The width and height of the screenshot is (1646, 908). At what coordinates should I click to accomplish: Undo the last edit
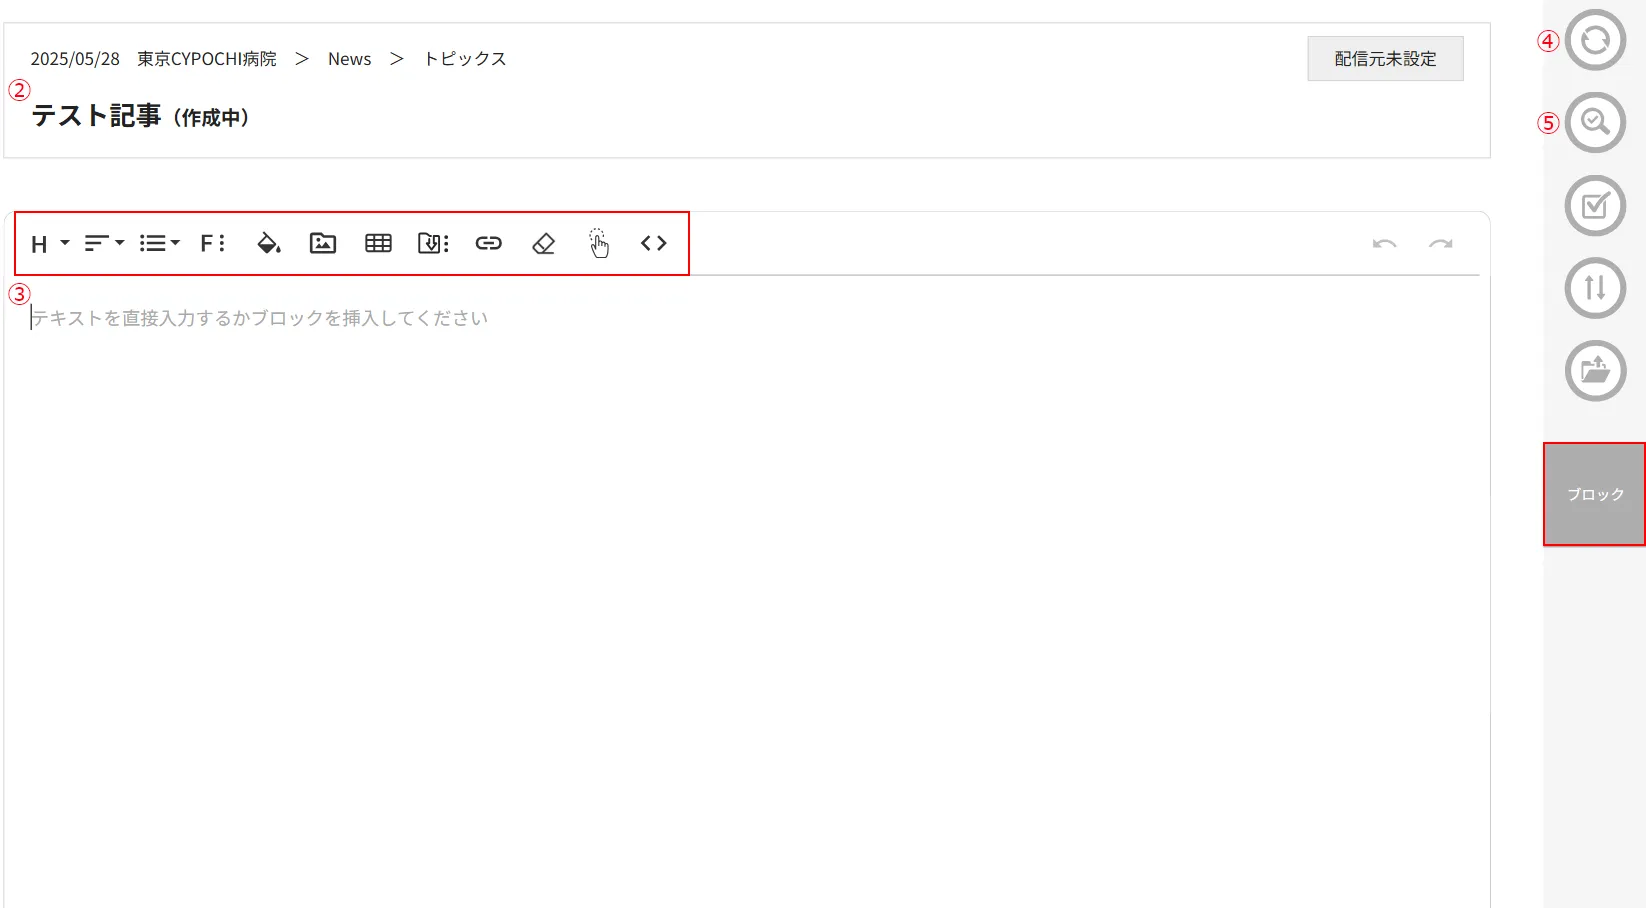click(x=1384, y=243)
